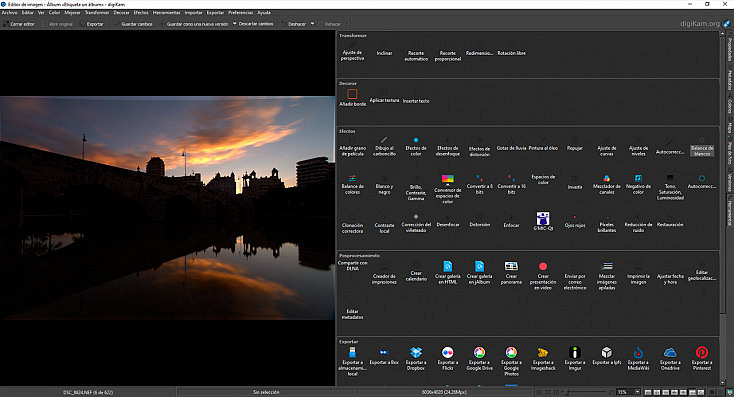734x397 pixels.
Task: Click Crear galería en HTML
Action: tap(448, 273)
